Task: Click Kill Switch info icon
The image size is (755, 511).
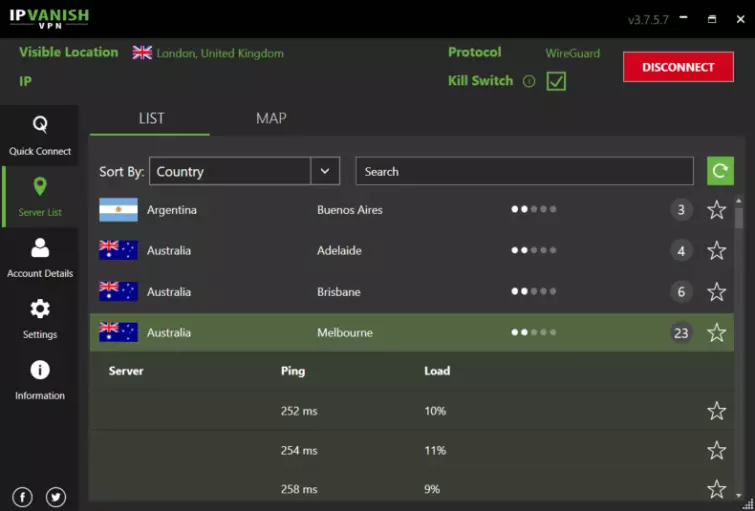Action: pyautogui.click(x=529, y=81)
